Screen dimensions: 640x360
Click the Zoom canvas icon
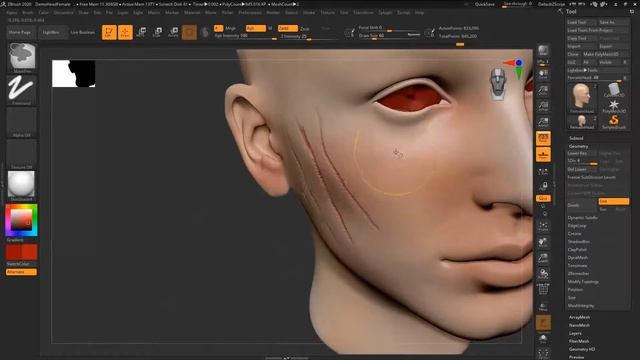click(x=543, y=90)
